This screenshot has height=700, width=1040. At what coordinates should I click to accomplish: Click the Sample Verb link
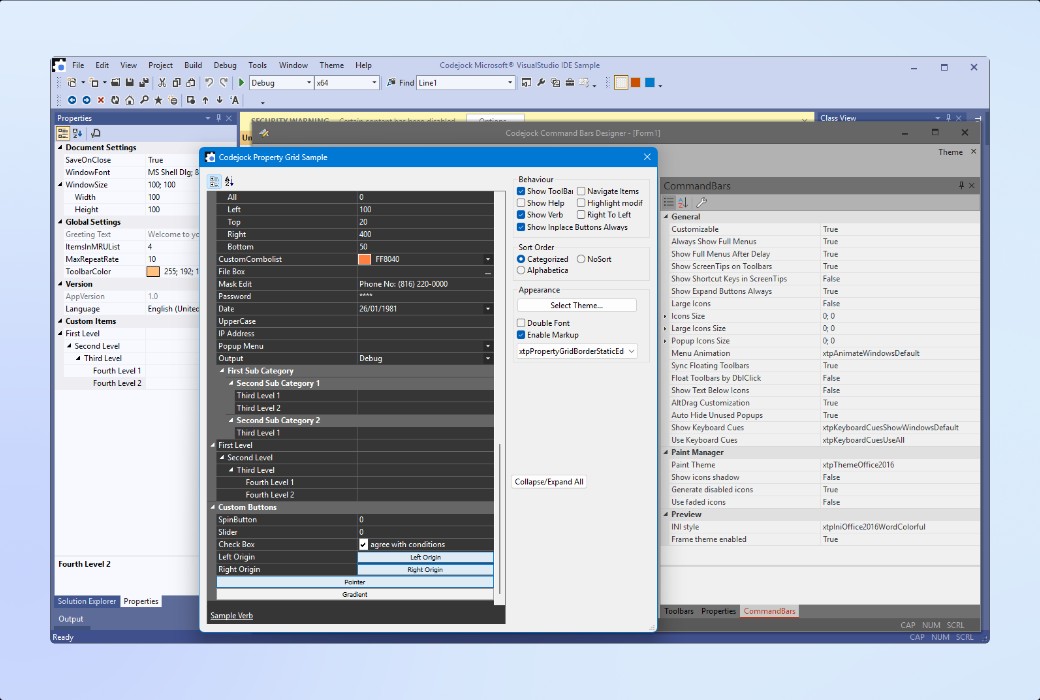[231, 616]
